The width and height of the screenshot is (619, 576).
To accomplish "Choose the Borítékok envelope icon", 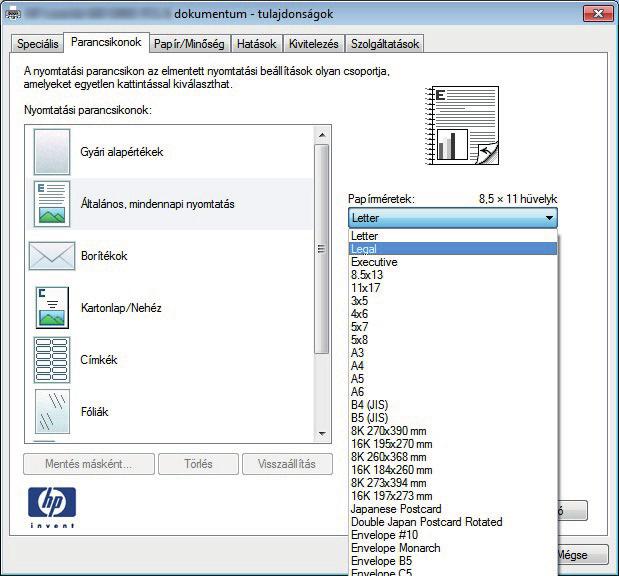I will coord(52,256).
